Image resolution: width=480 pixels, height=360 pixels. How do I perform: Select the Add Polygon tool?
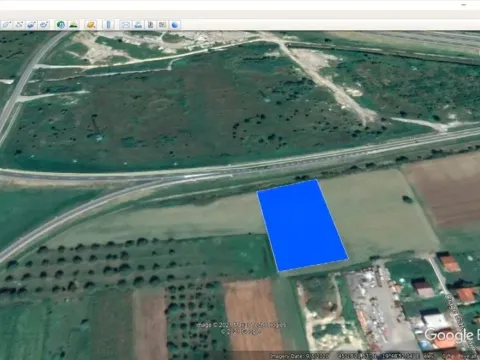[7, 25]
